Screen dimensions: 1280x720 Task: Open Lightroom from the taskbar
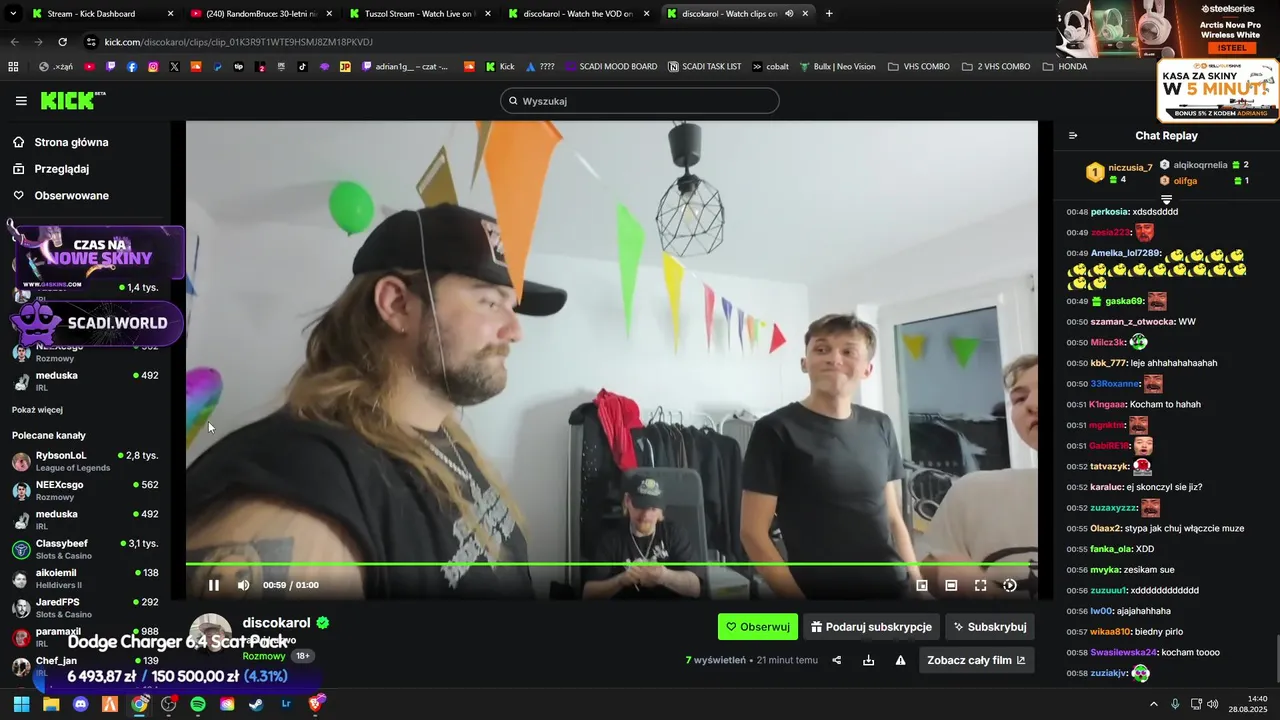tap(287, 704)
